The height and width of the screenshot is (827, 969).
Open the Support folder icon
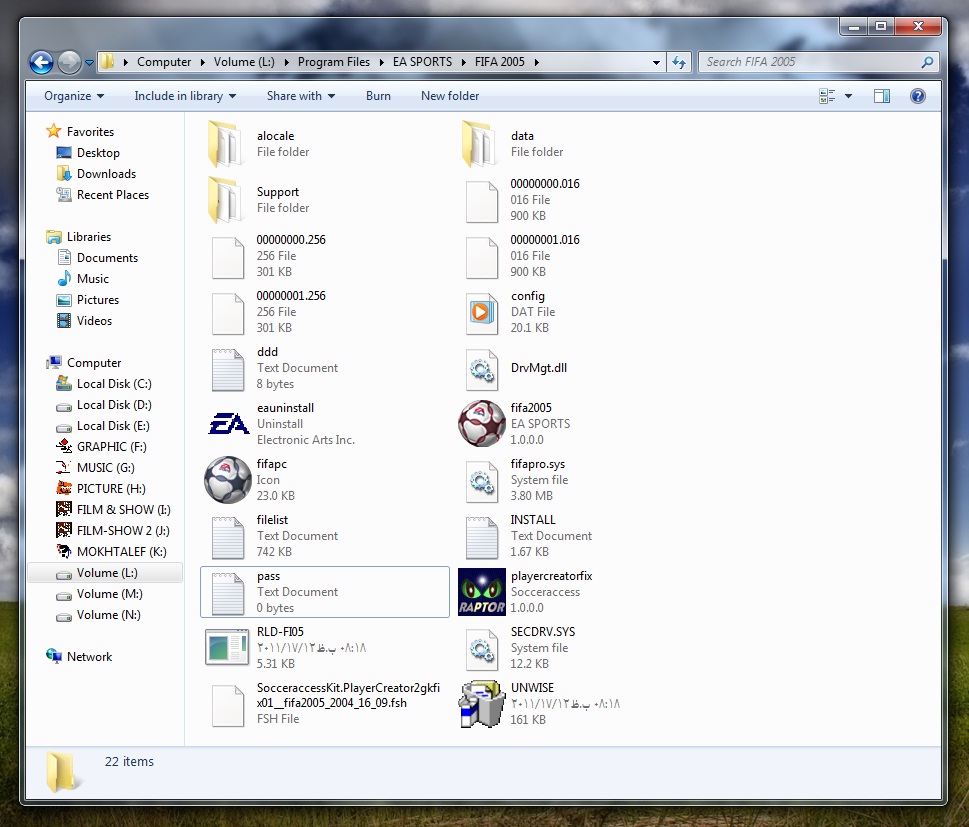[226, 200]
